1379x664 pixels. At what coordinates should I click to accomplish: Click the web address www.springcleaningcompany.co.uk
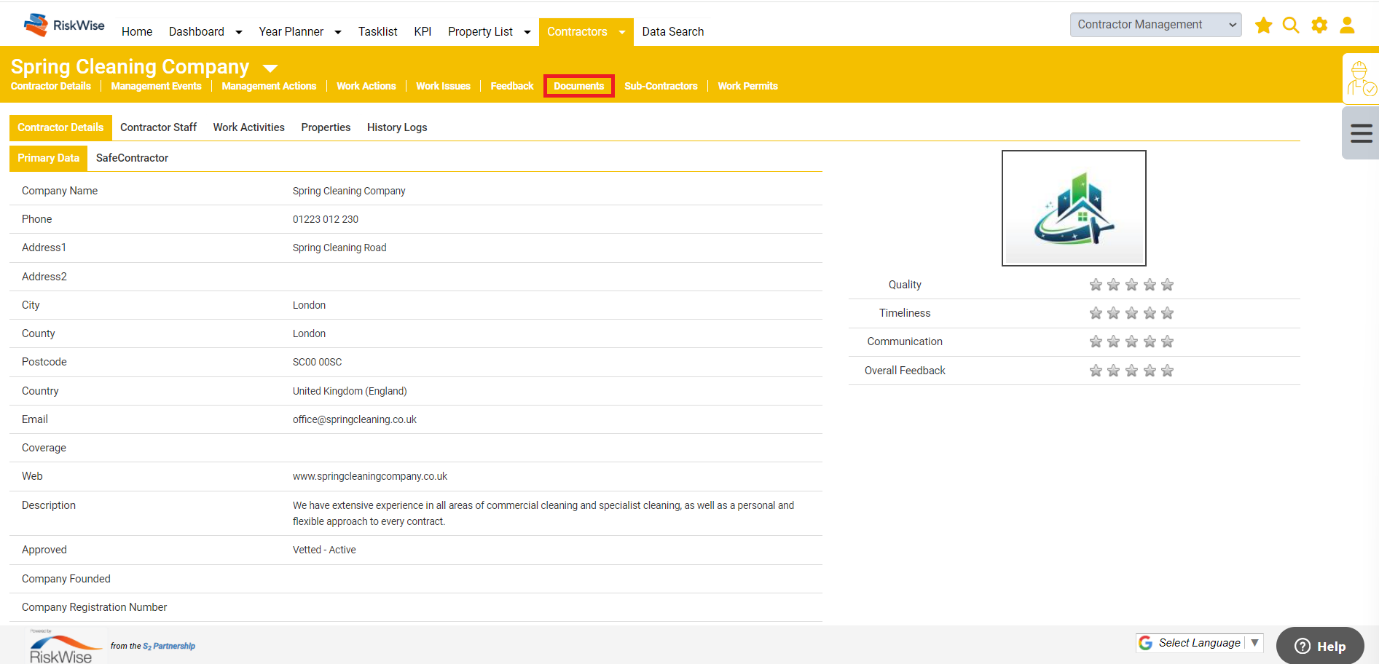[x=370, y=477]
